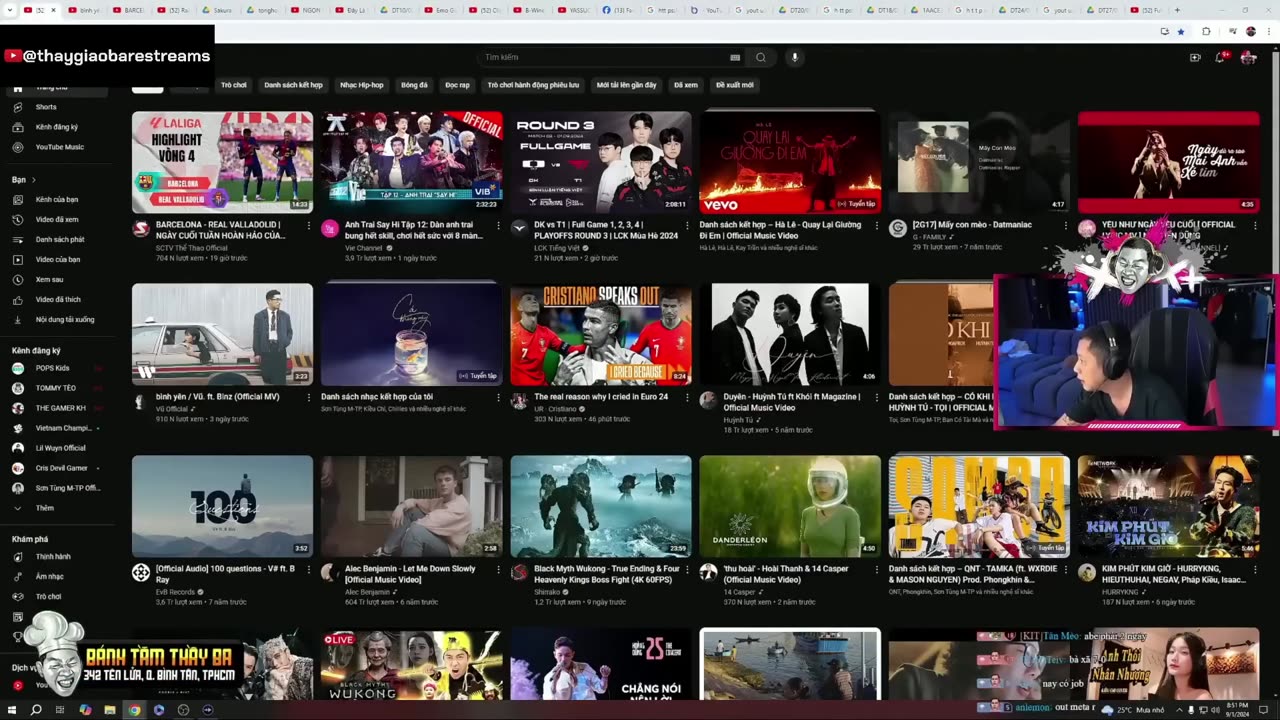Open YouTube account avatar menu

(x=1248, y=57)
